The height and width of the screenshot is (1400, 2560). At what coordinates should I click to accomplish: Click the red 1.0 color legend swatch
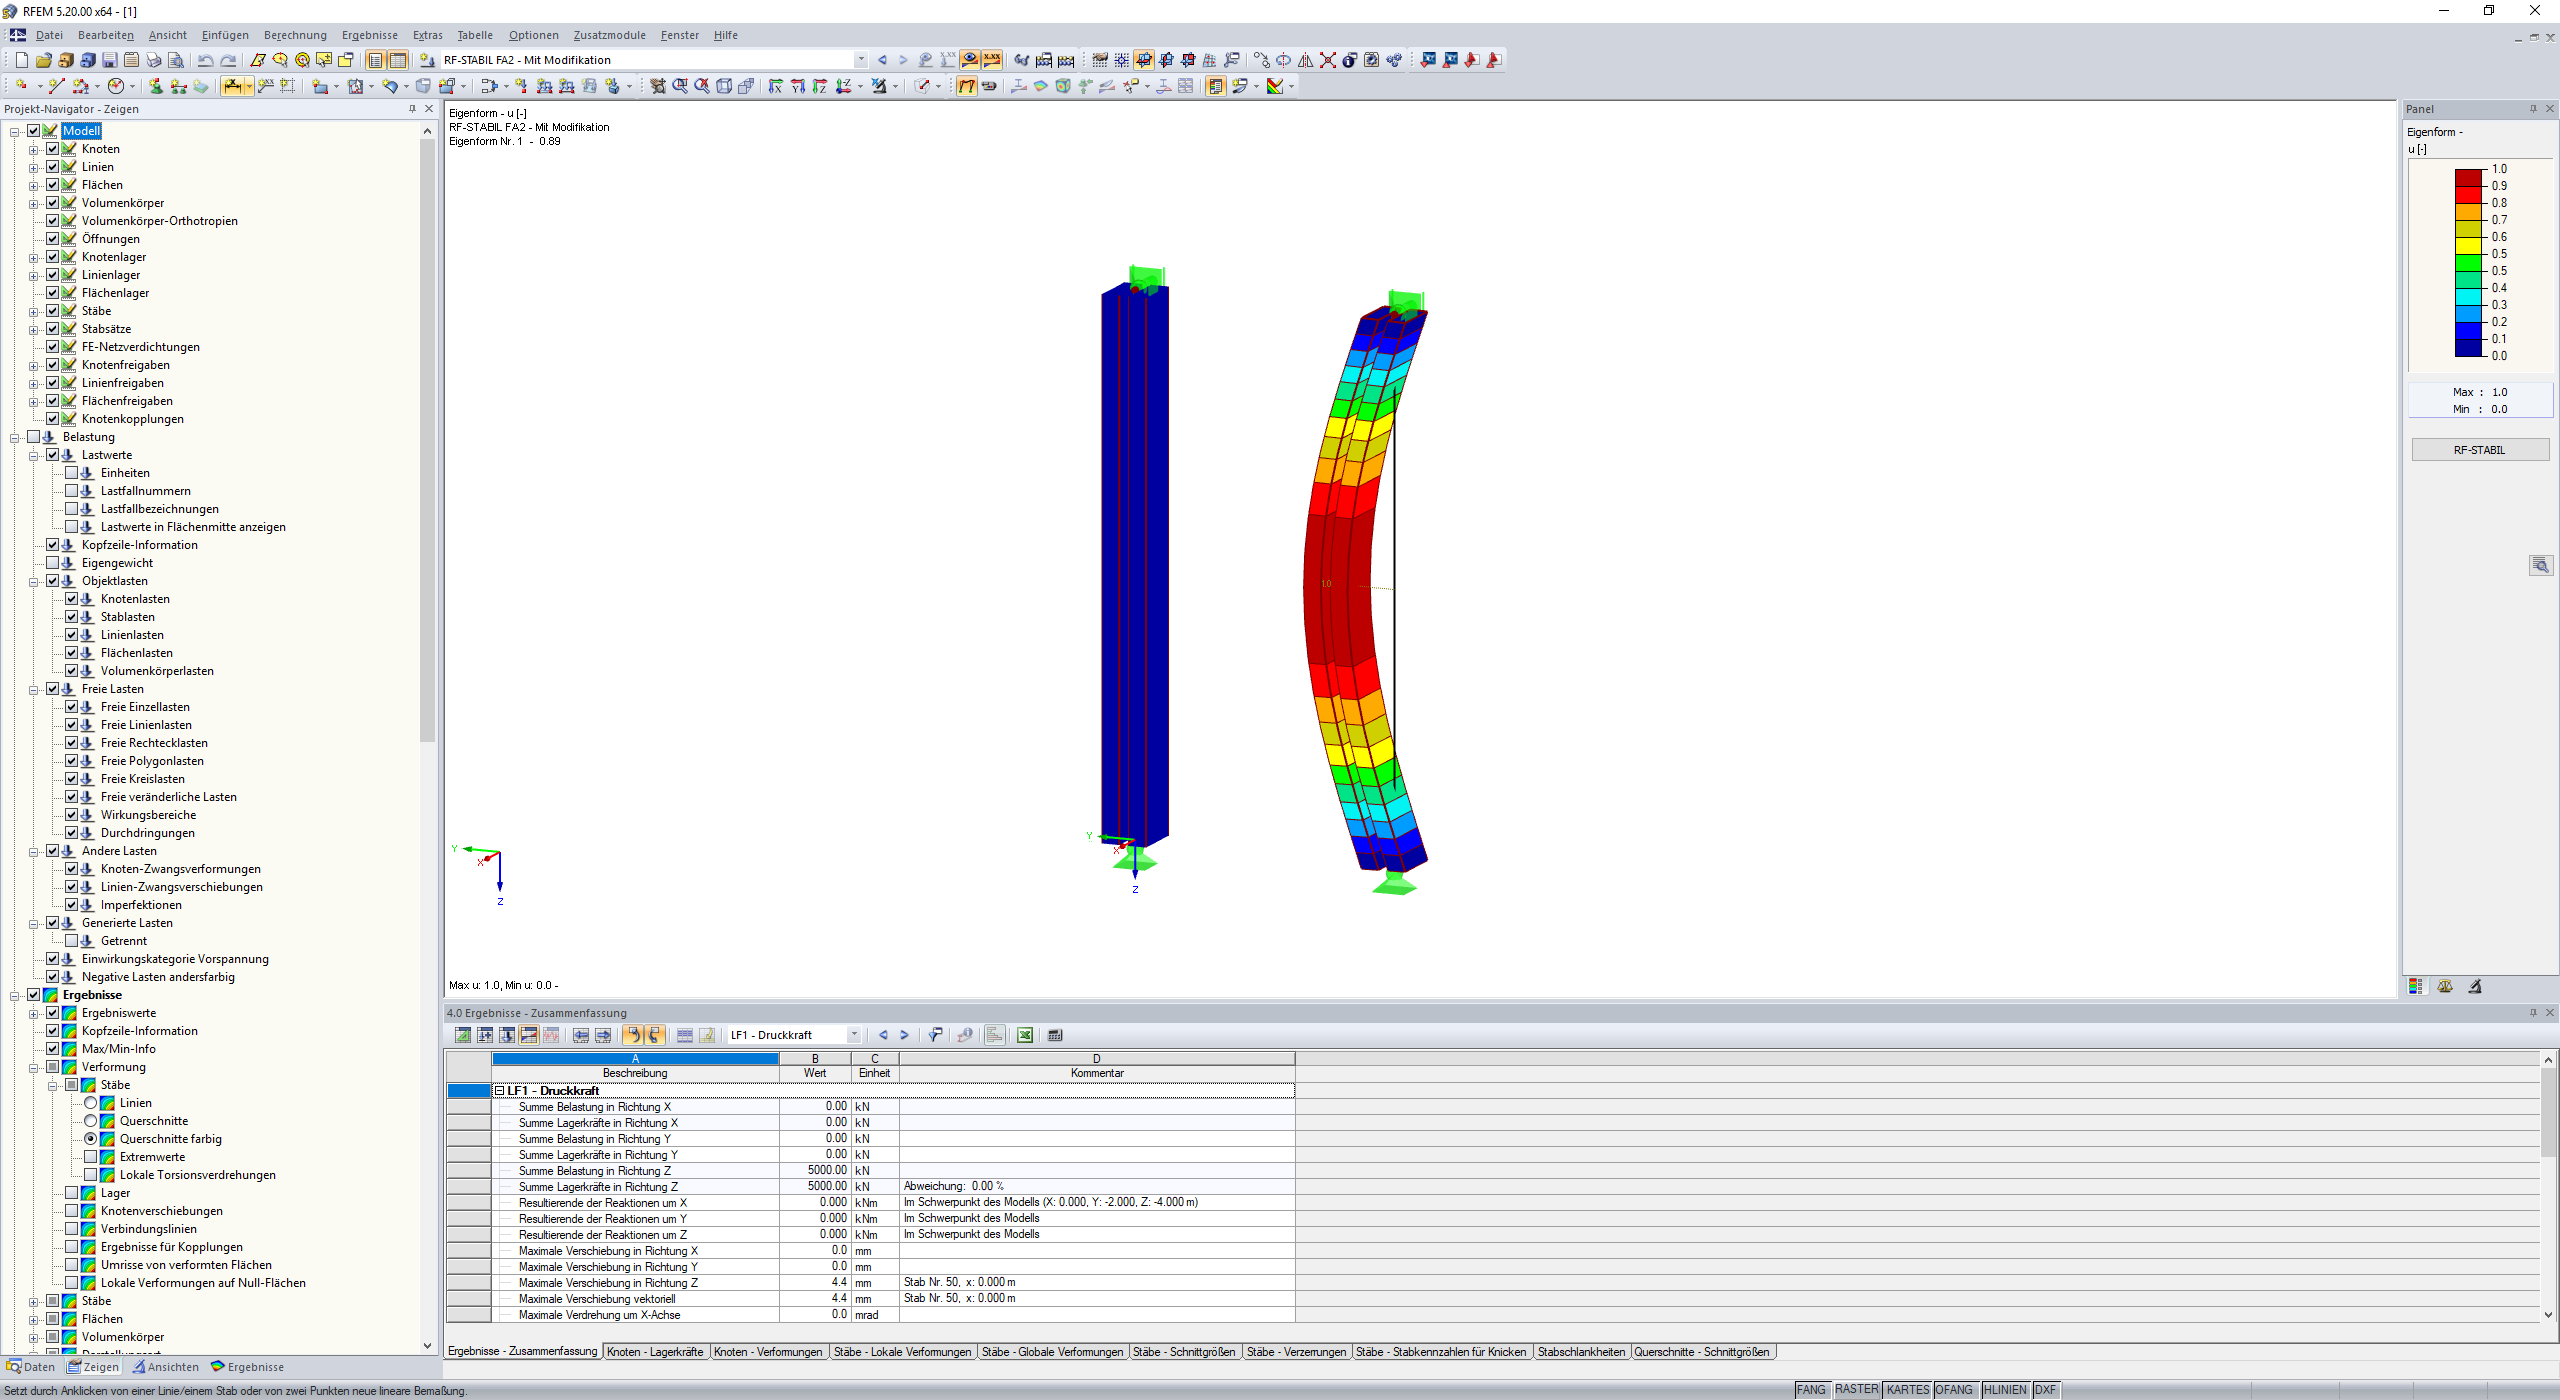click(2469, 175)
